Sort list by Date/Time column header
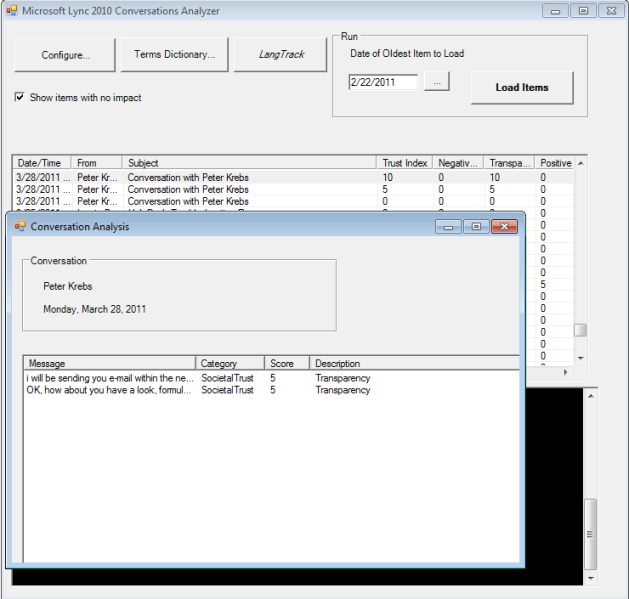629x599 pixels. 40,163
